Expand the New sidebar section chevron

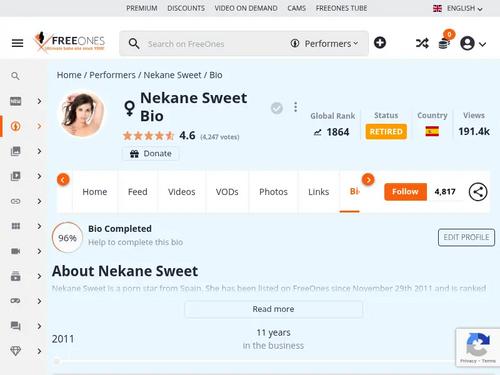[39, 101]
